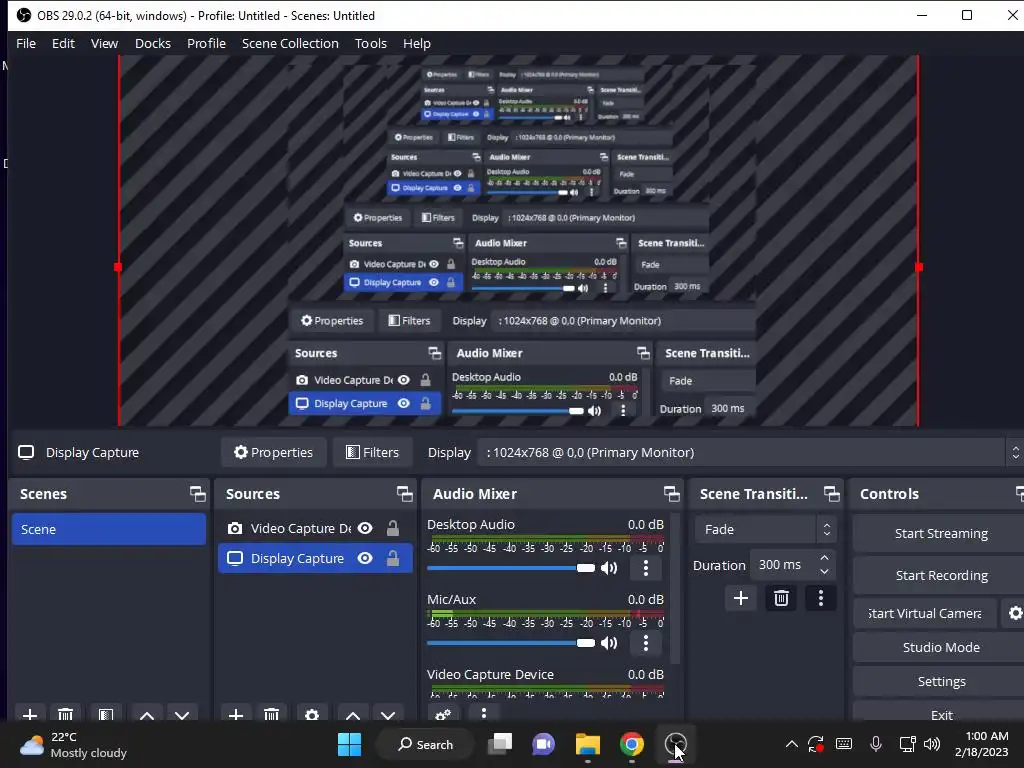The width and height of the screenshot is (1024, 768).
Task: Select the Scene item in Scenes list
Action: [108, 530]
